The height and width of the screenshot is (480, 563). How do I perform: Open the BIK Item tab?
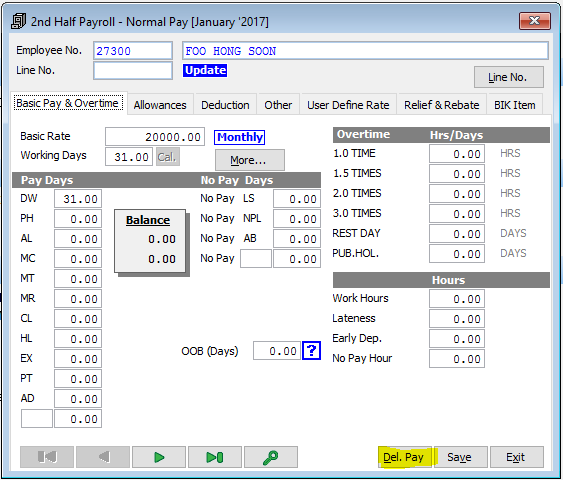(515, 105)
